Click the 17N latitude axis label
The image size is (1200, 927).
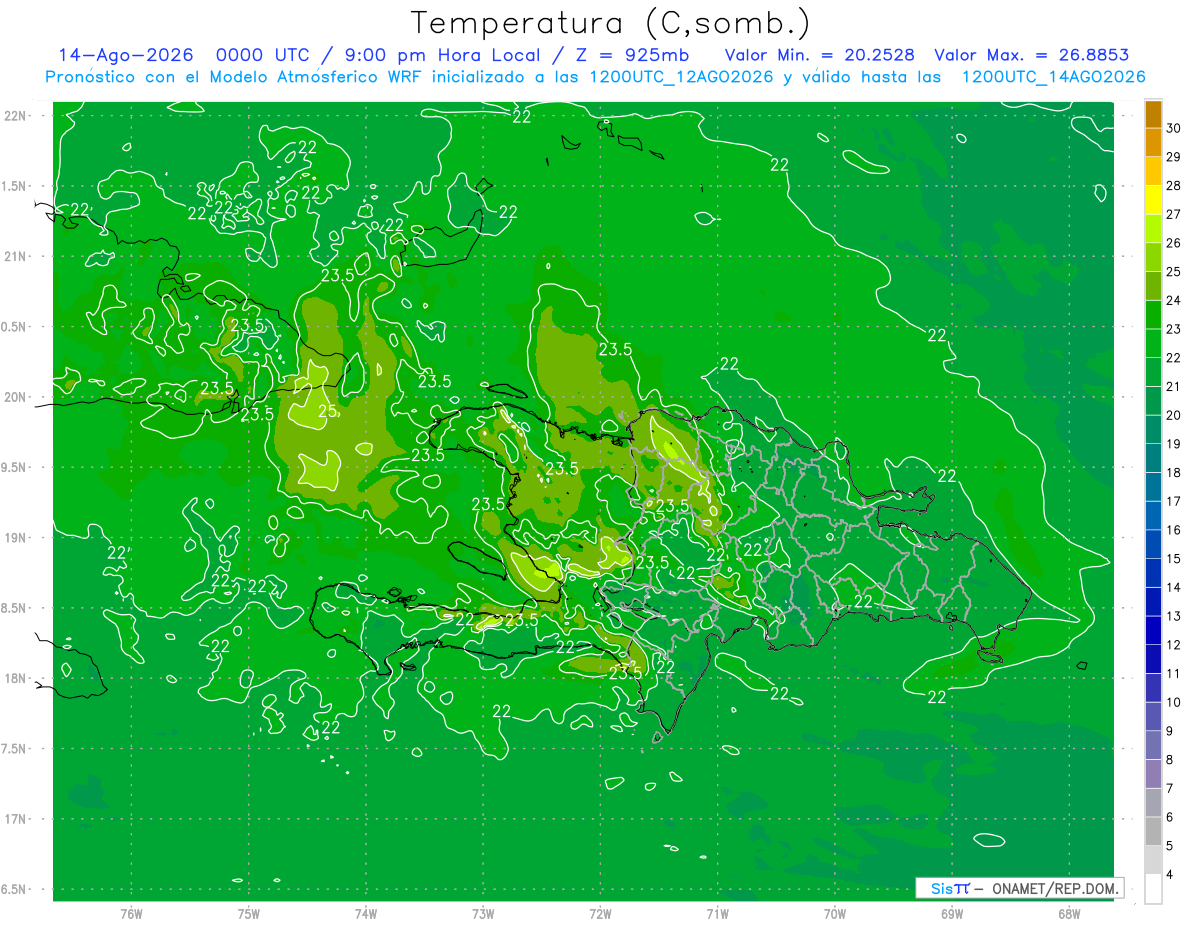click(16, 819)
